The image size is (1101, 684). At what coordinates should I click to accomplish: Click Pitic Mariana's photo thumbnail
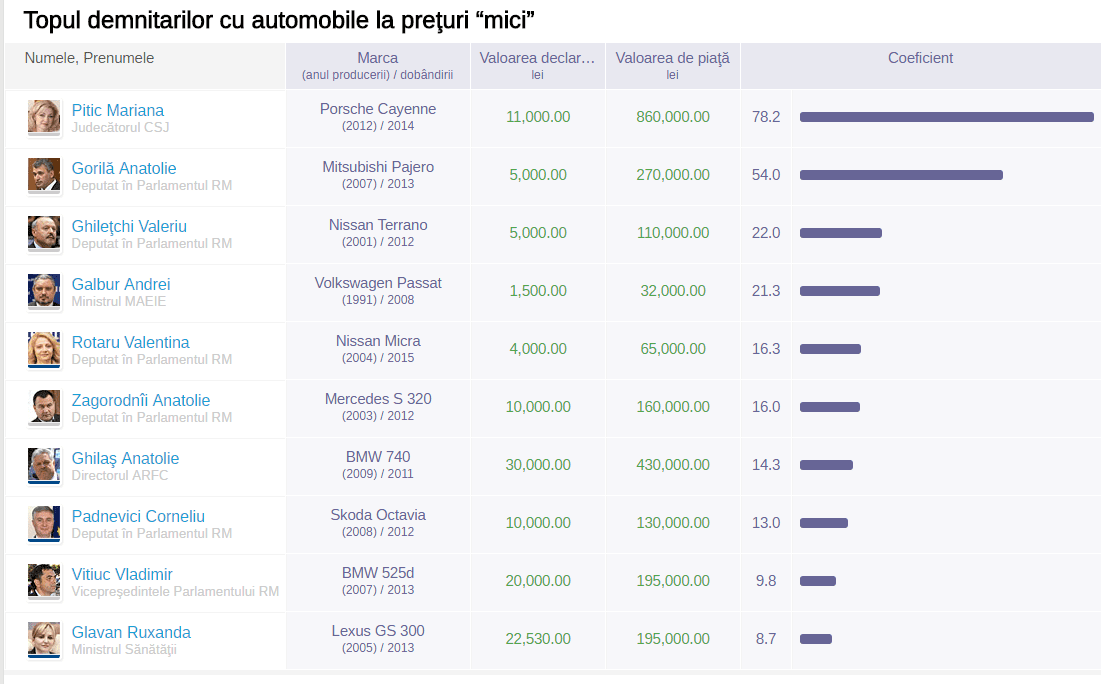coord(44,117)
